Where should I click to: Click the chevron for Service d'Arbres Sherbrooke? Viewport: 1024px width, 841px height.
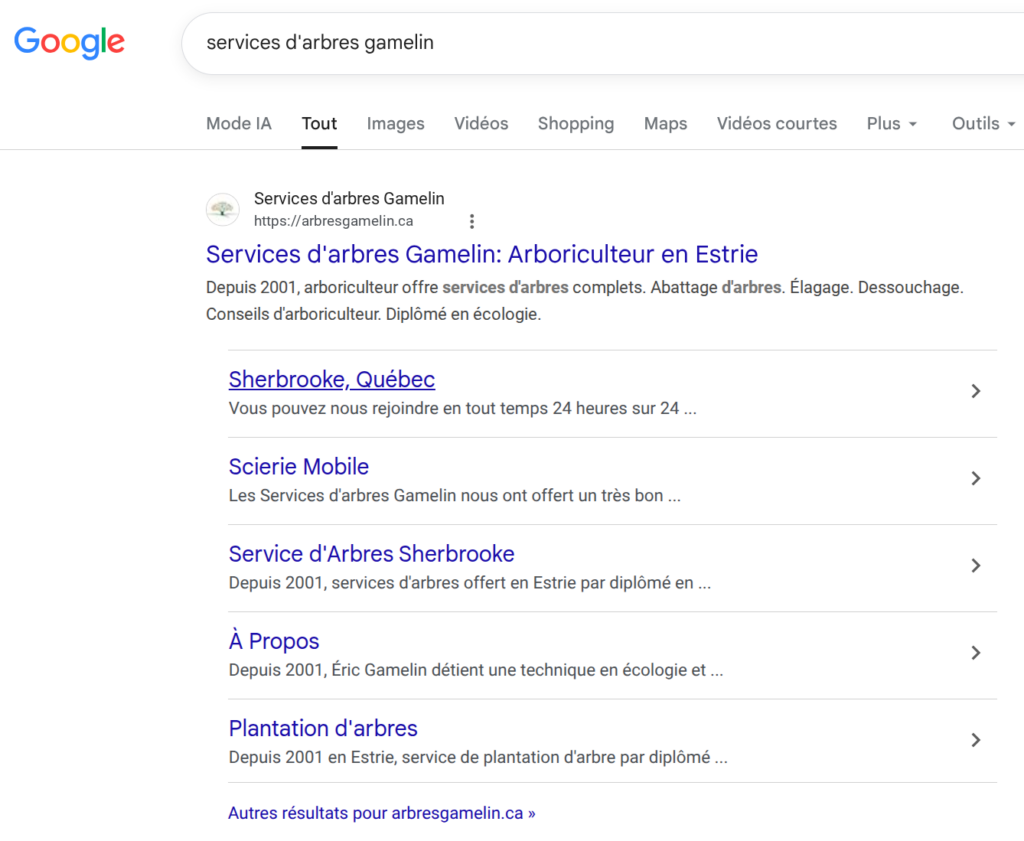point(976,565)
